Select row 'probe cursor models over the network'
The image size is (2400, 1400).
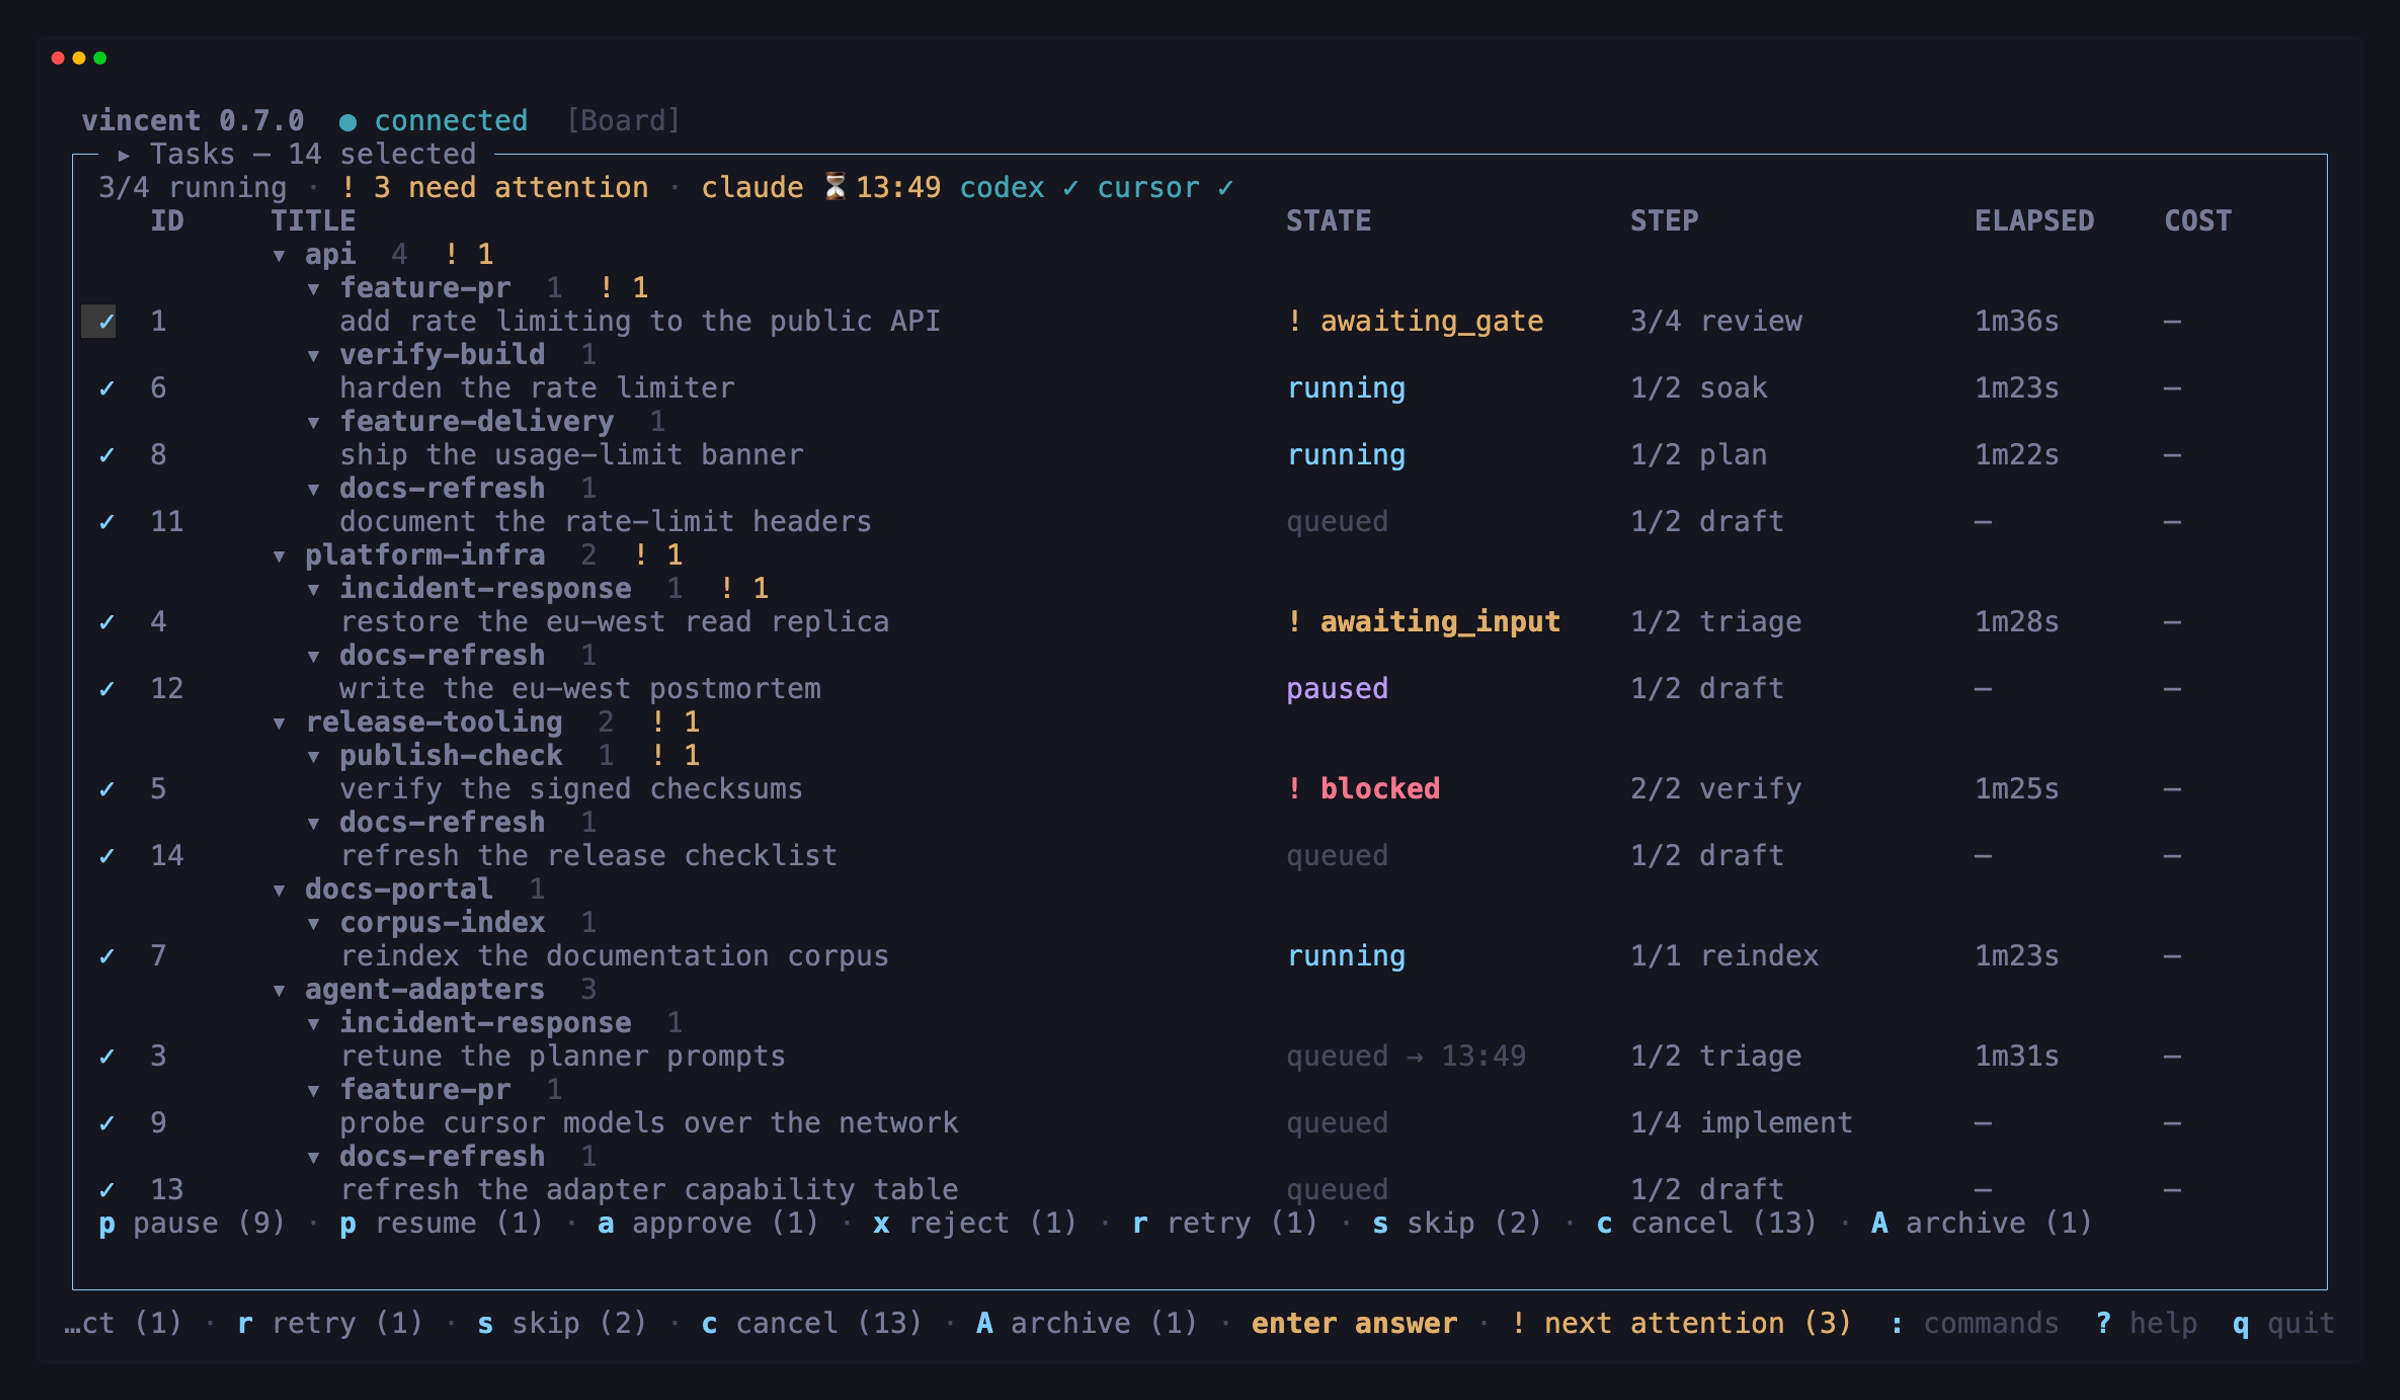[1200, 1123]
